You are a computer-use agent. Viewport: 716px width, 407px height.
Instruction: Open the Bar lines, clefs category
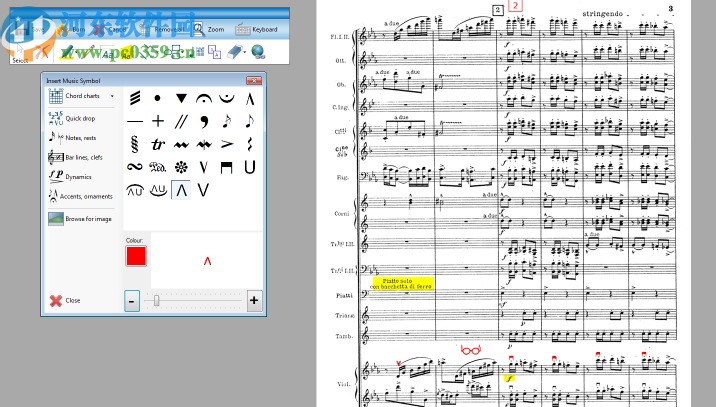pyautogui.click(x=75, y=157)
